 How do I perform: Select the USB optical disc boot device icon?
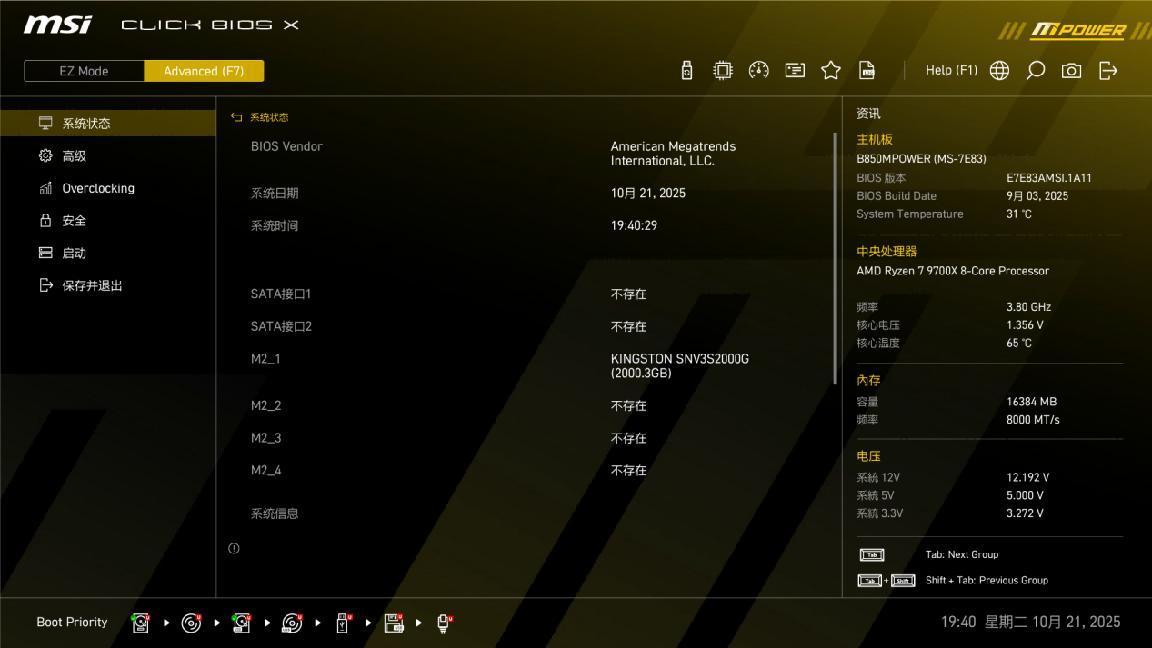(x=292, y=623)
